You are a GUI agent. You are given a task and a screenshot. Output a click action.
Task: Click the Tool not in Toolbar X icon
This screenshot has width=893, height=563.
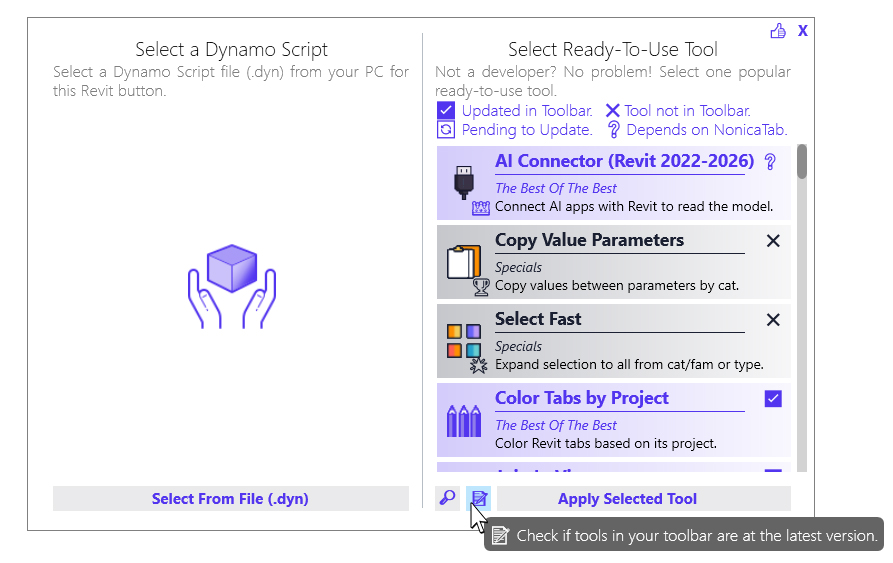click(612, 110)
